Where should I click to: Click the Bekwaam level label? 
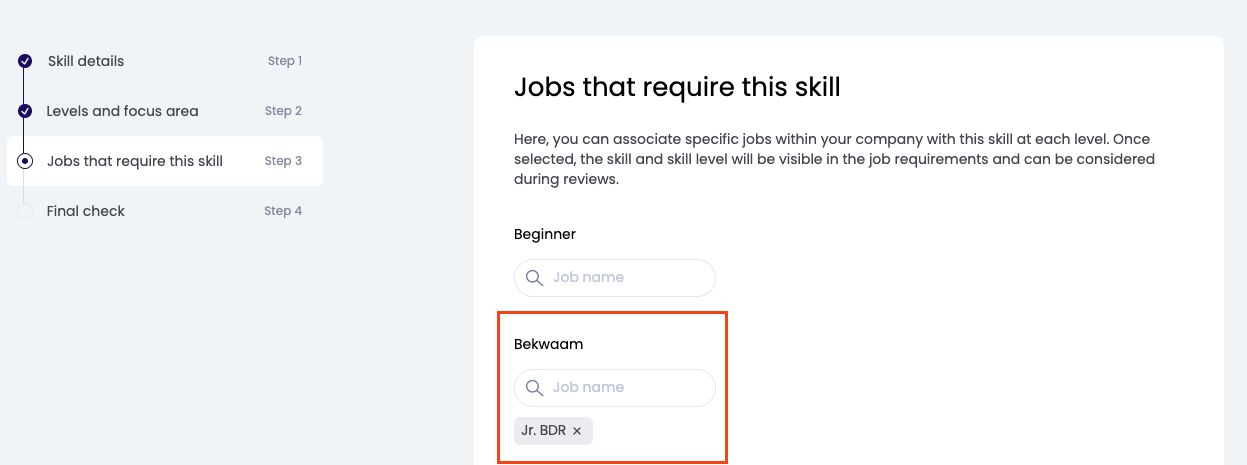(548, 344)
